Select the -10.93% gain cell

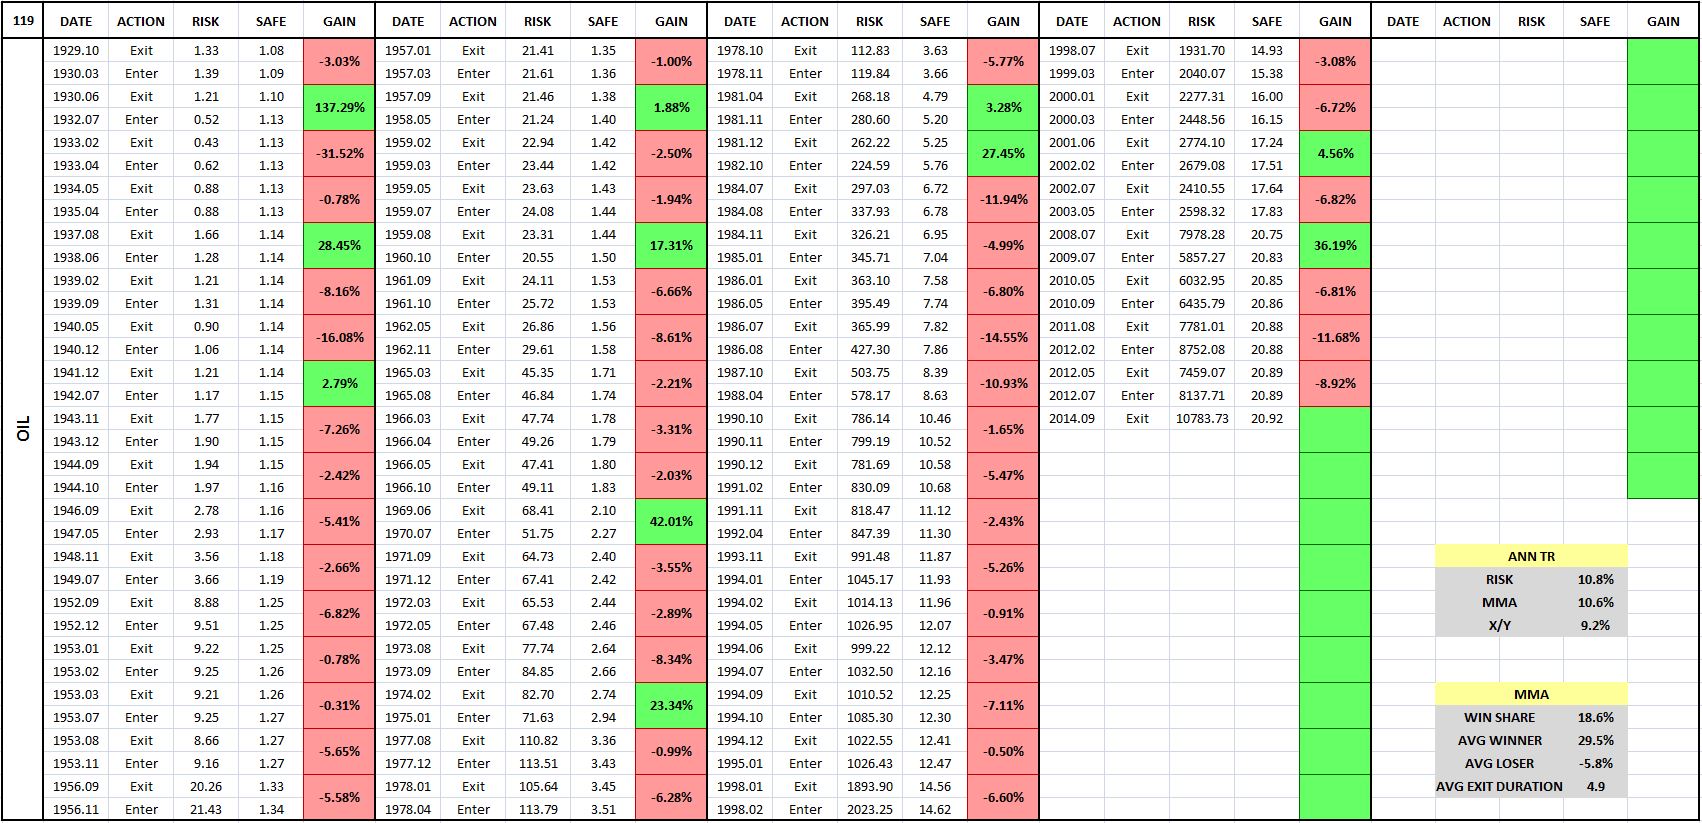(x=1003, y=383)
